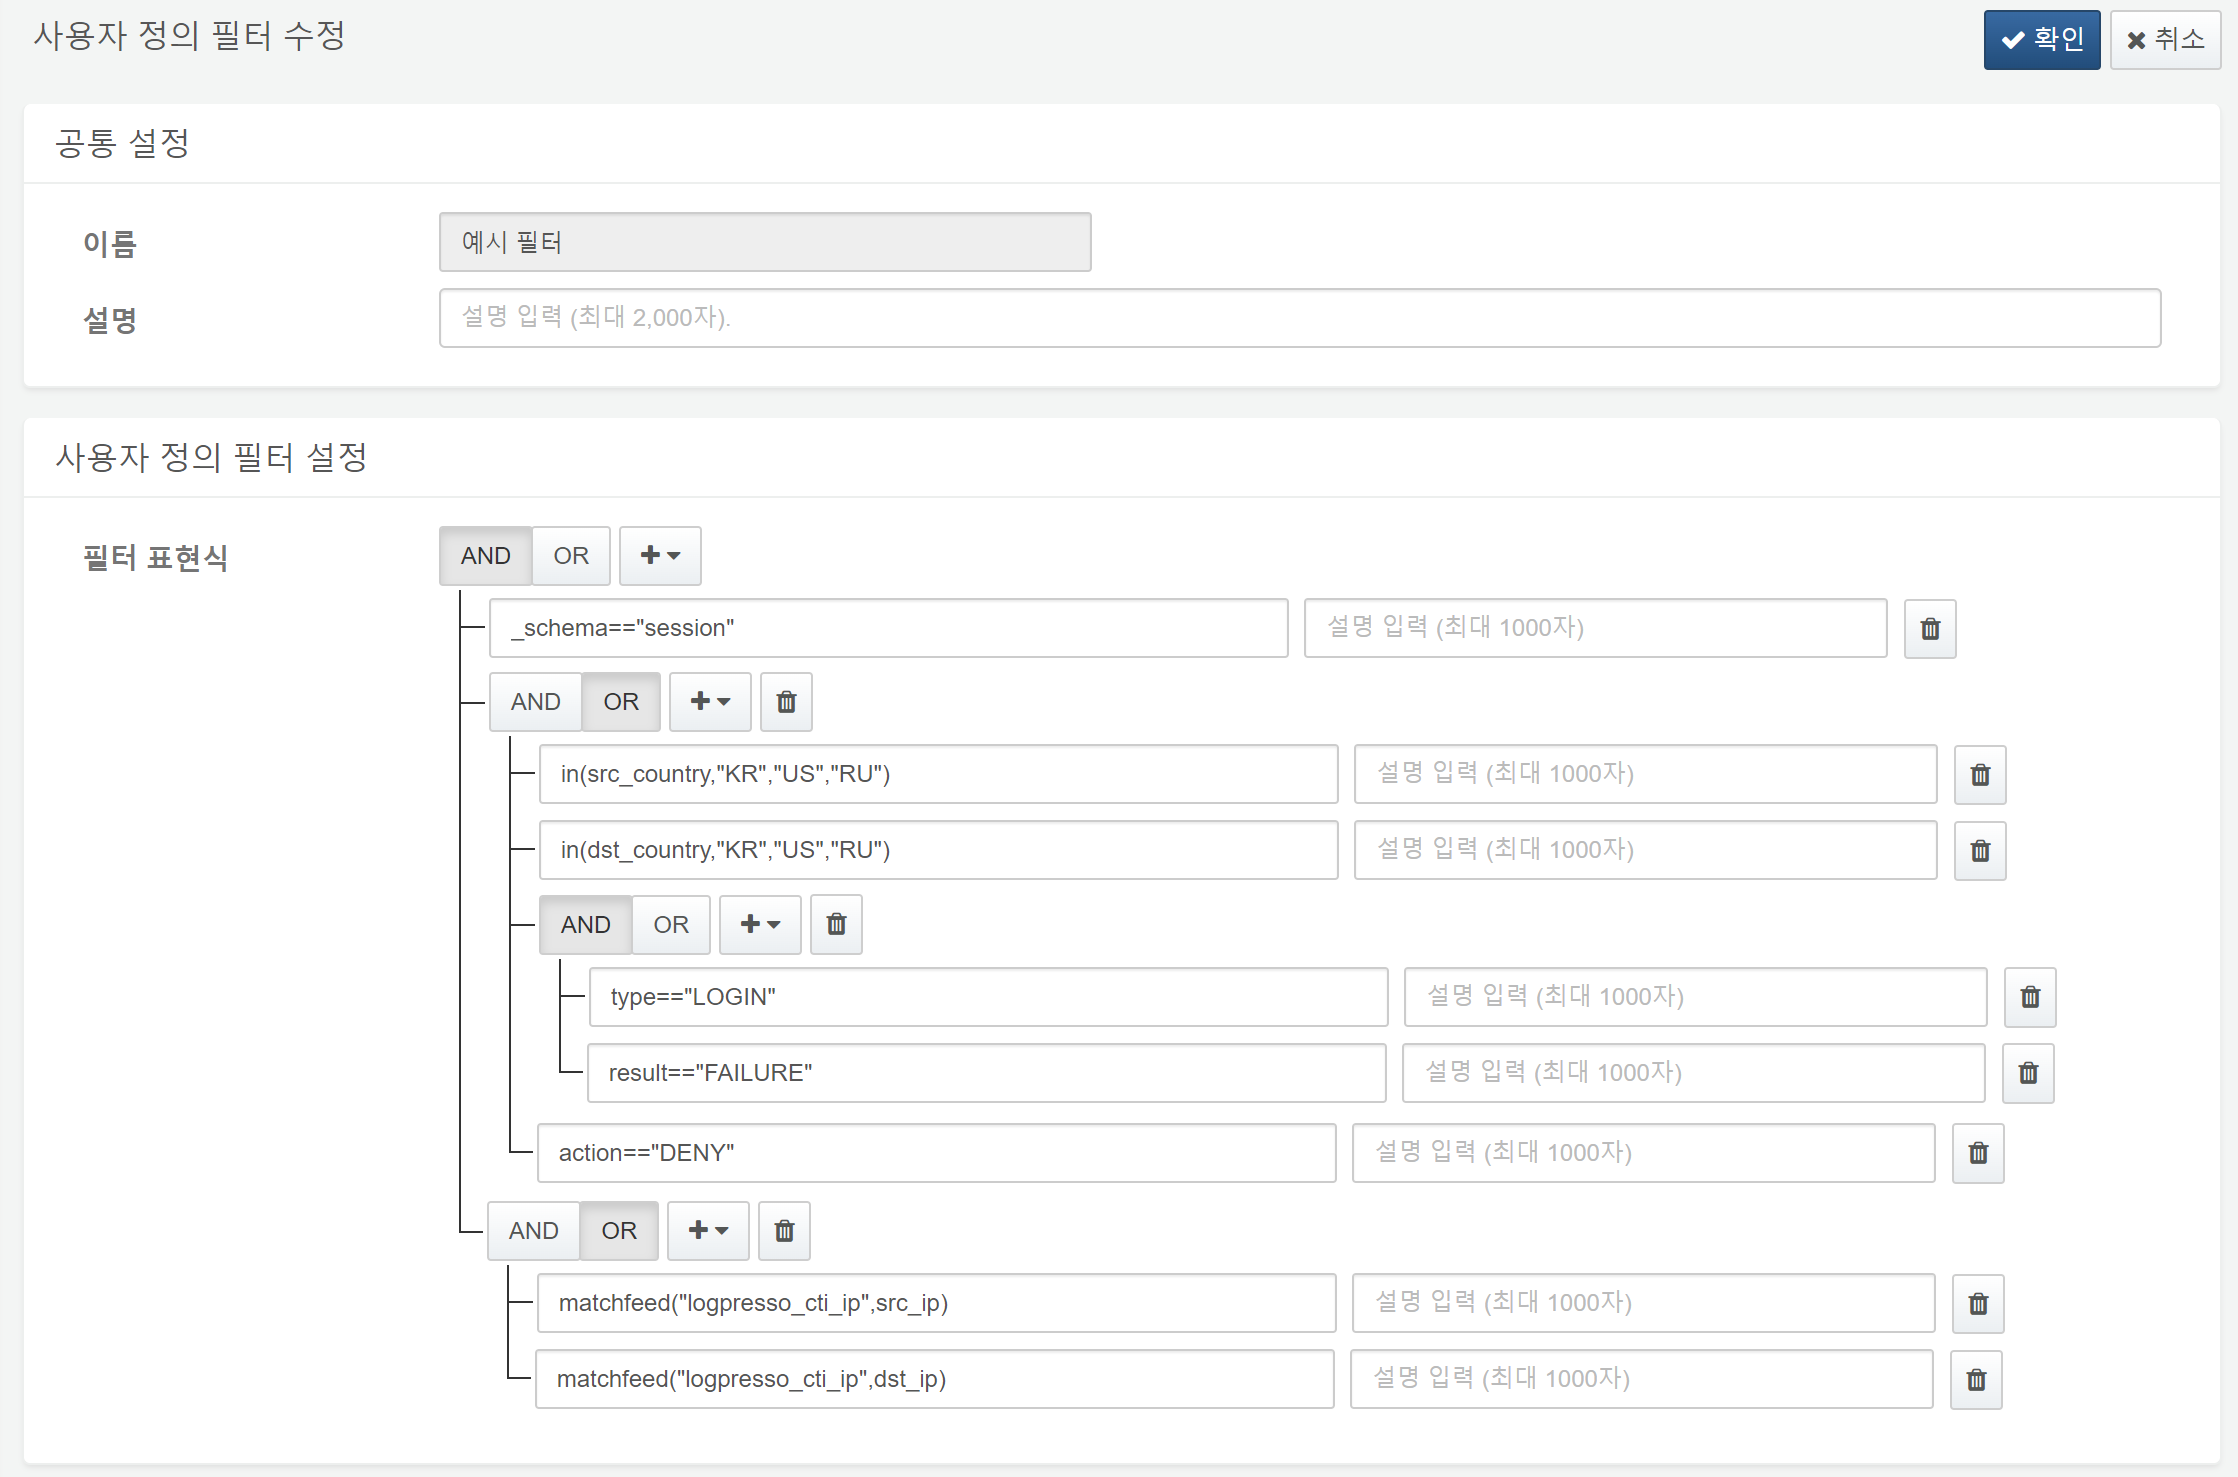This screenshot has height=1477, width=2238.
Task: Open top-level add (+) dropdown
Action: (660, 556)
